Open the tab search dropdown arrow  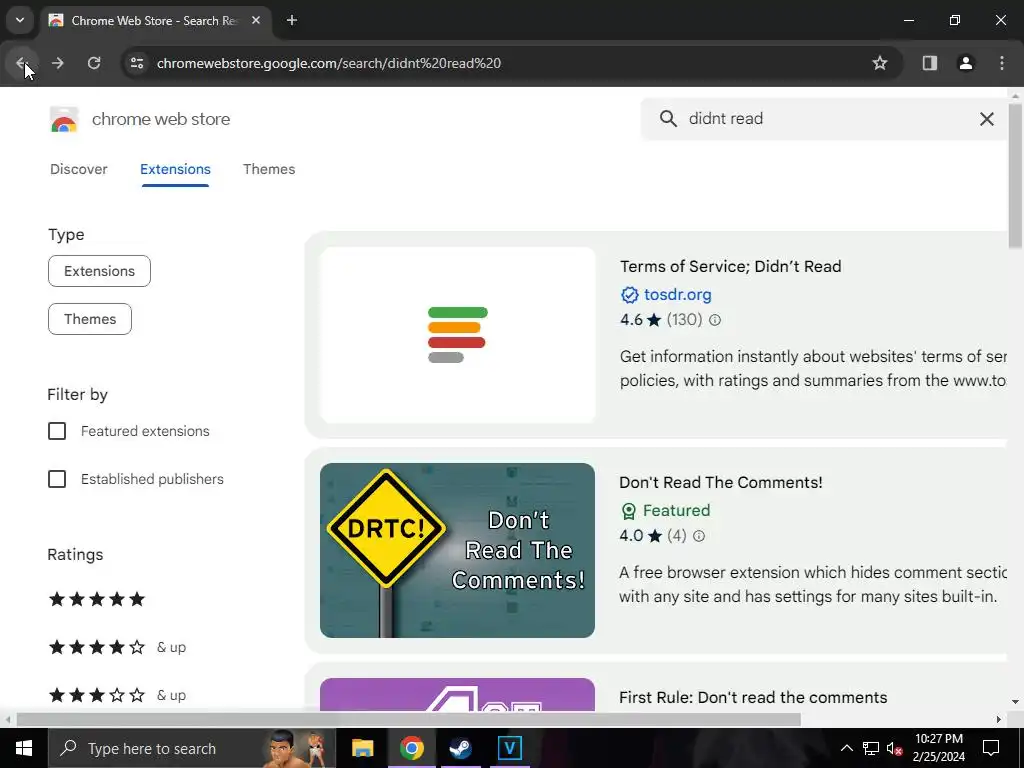coord(20,20)
